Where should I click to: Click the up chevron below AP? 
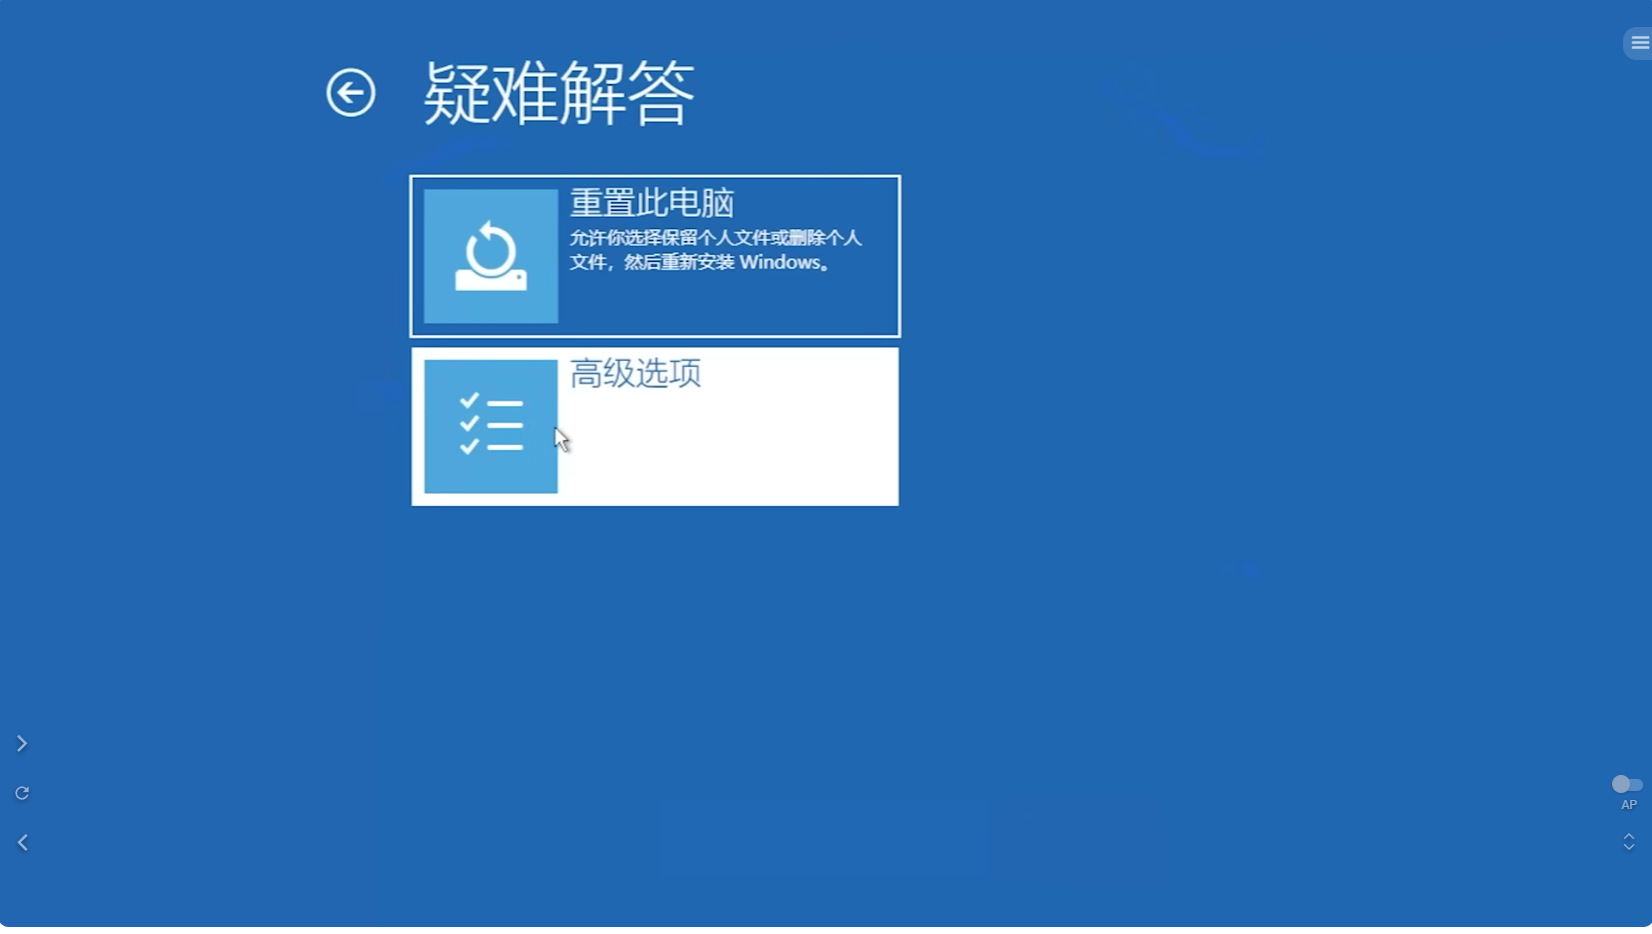coord(1629,836)
